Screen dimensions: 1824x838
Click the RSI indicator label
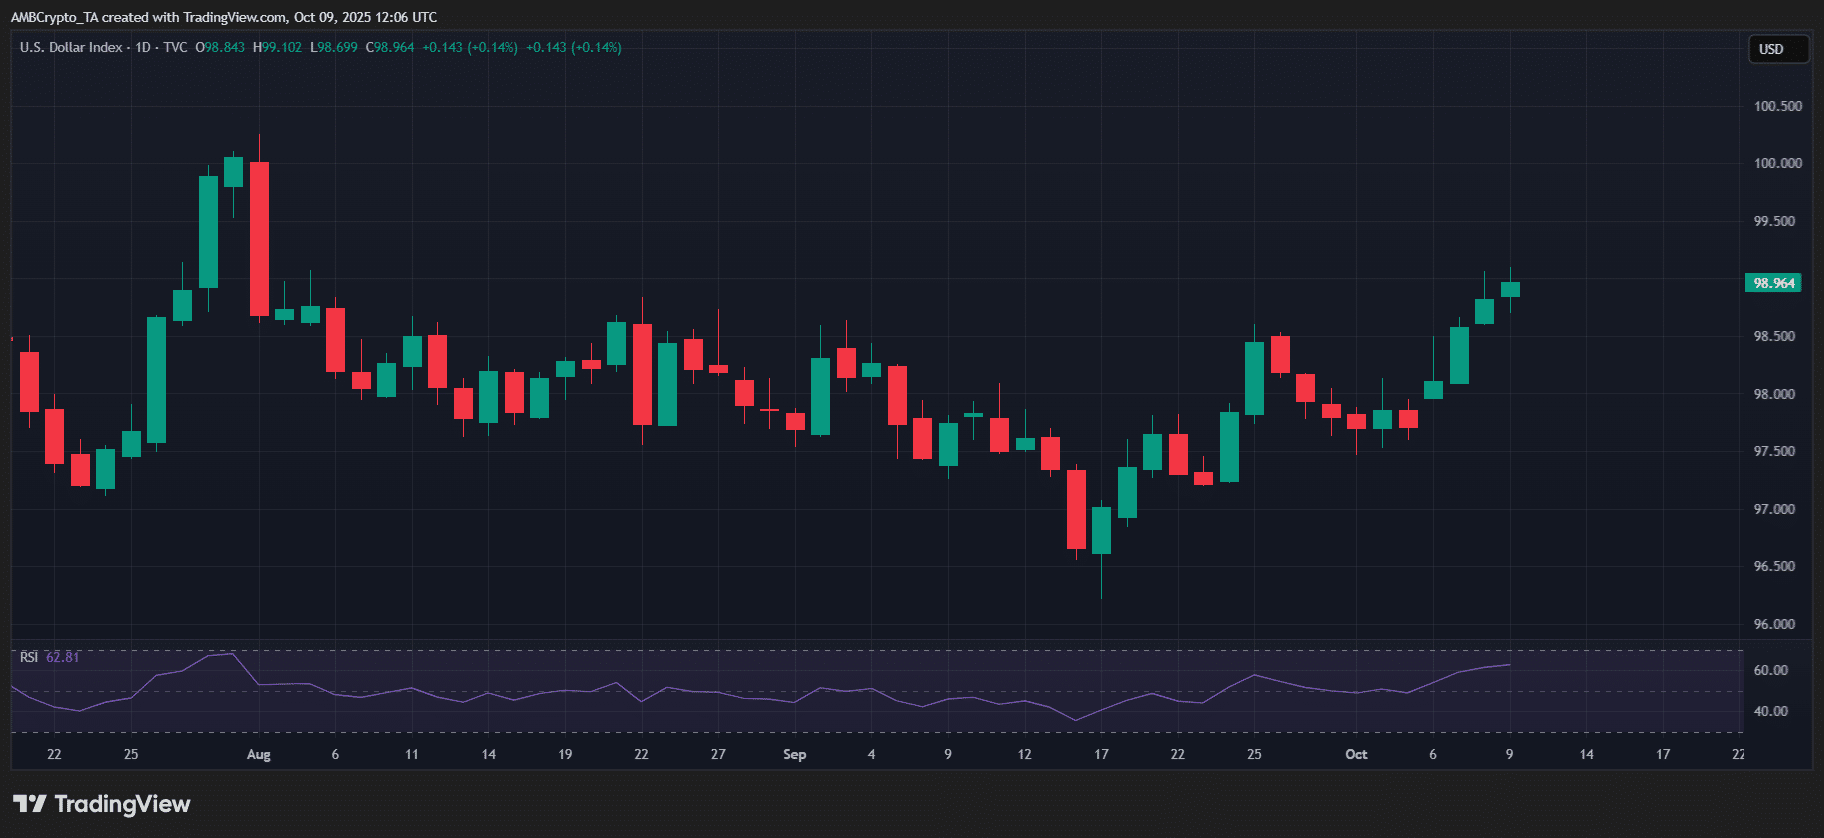(x=29, y=657)
